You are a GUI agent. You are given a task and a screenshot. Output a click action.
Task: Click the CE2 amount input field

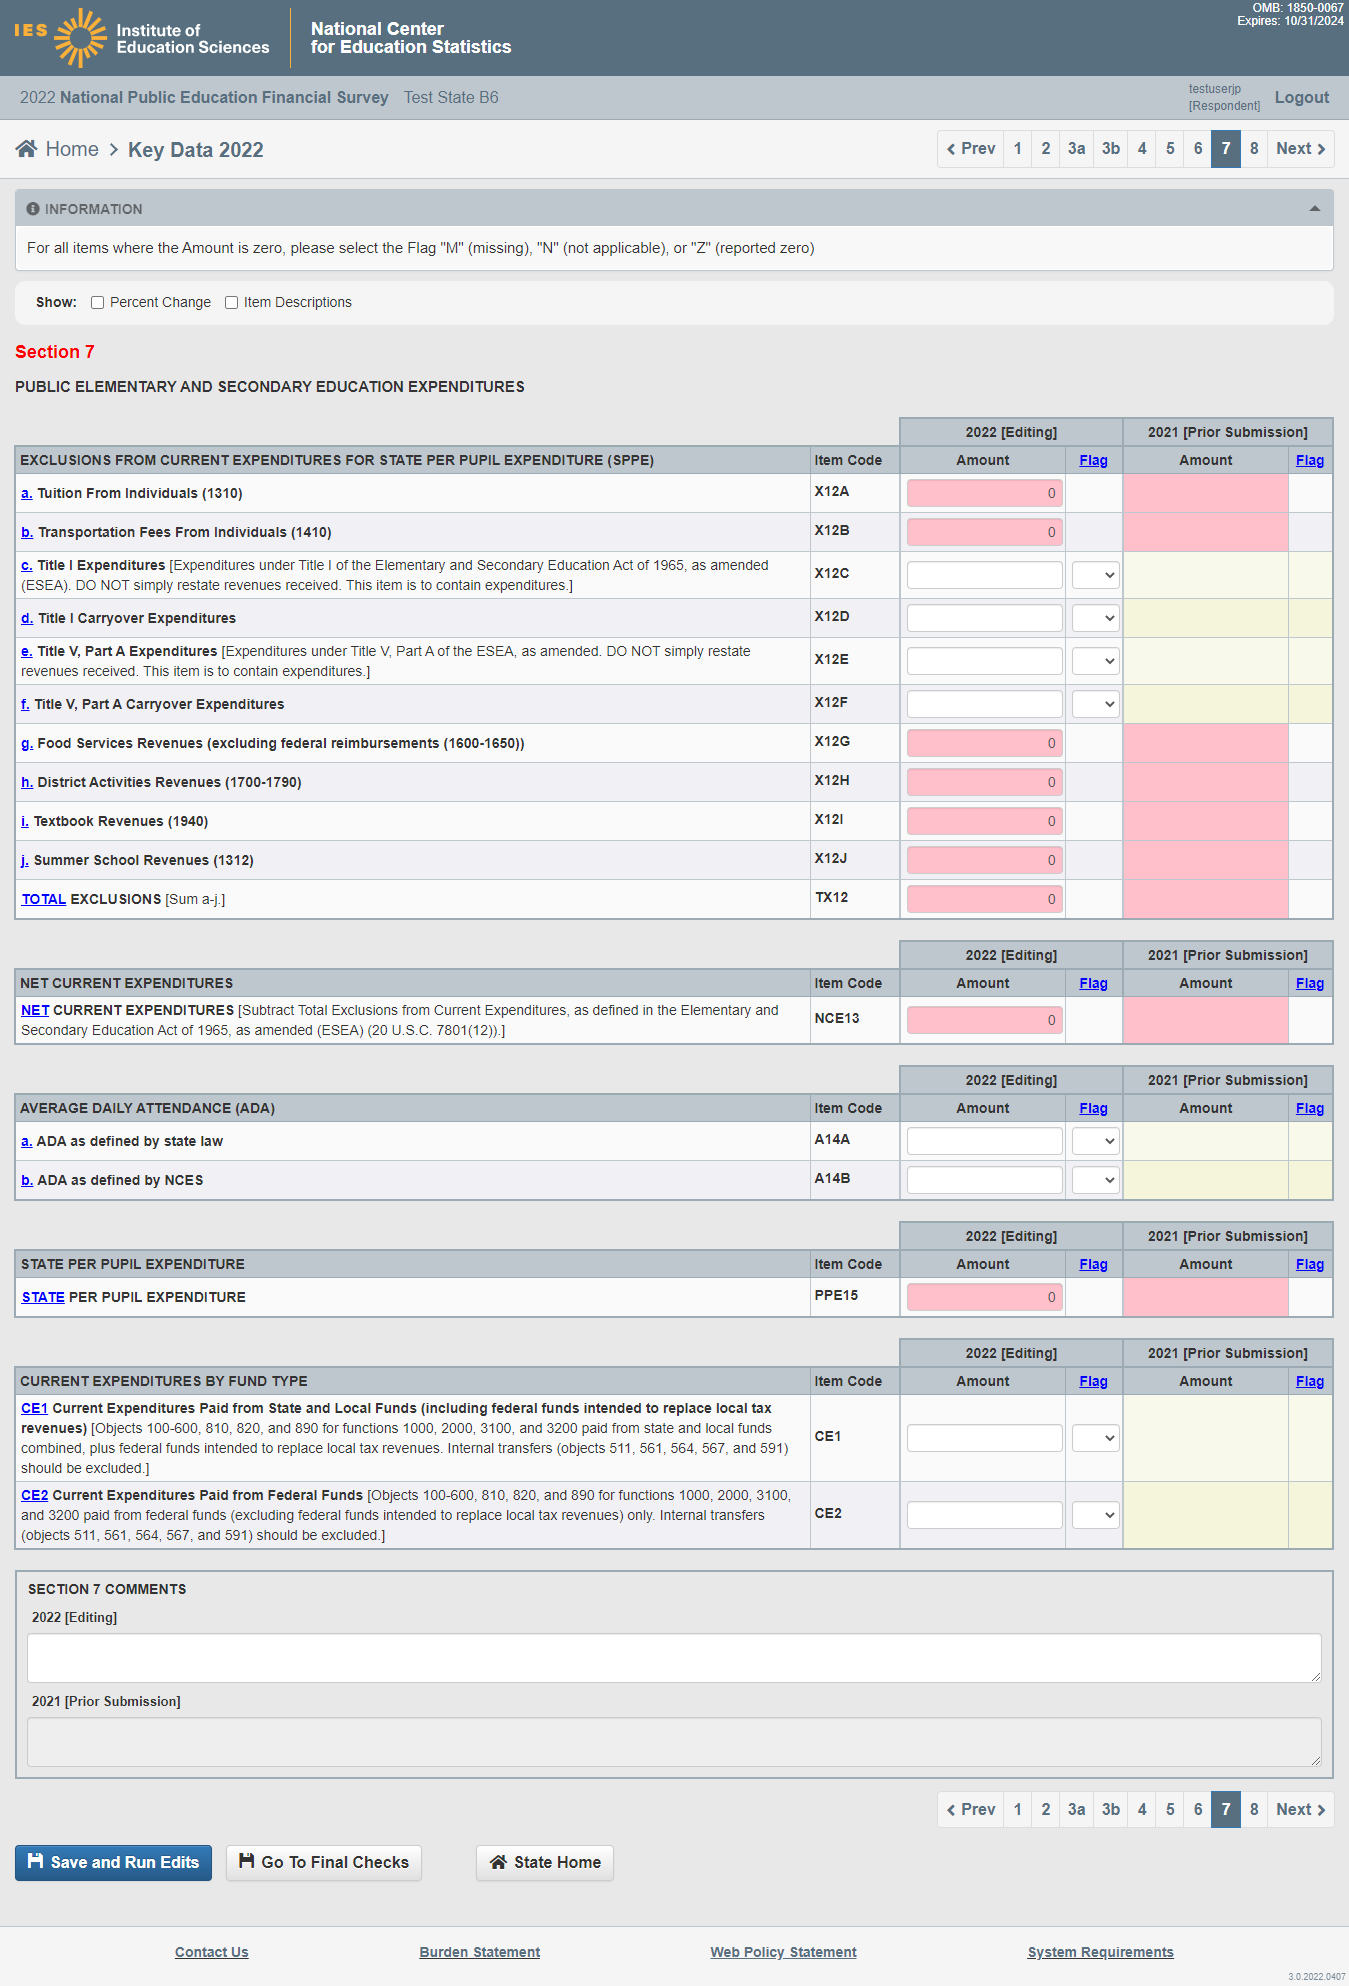(x=985, y=1515)
